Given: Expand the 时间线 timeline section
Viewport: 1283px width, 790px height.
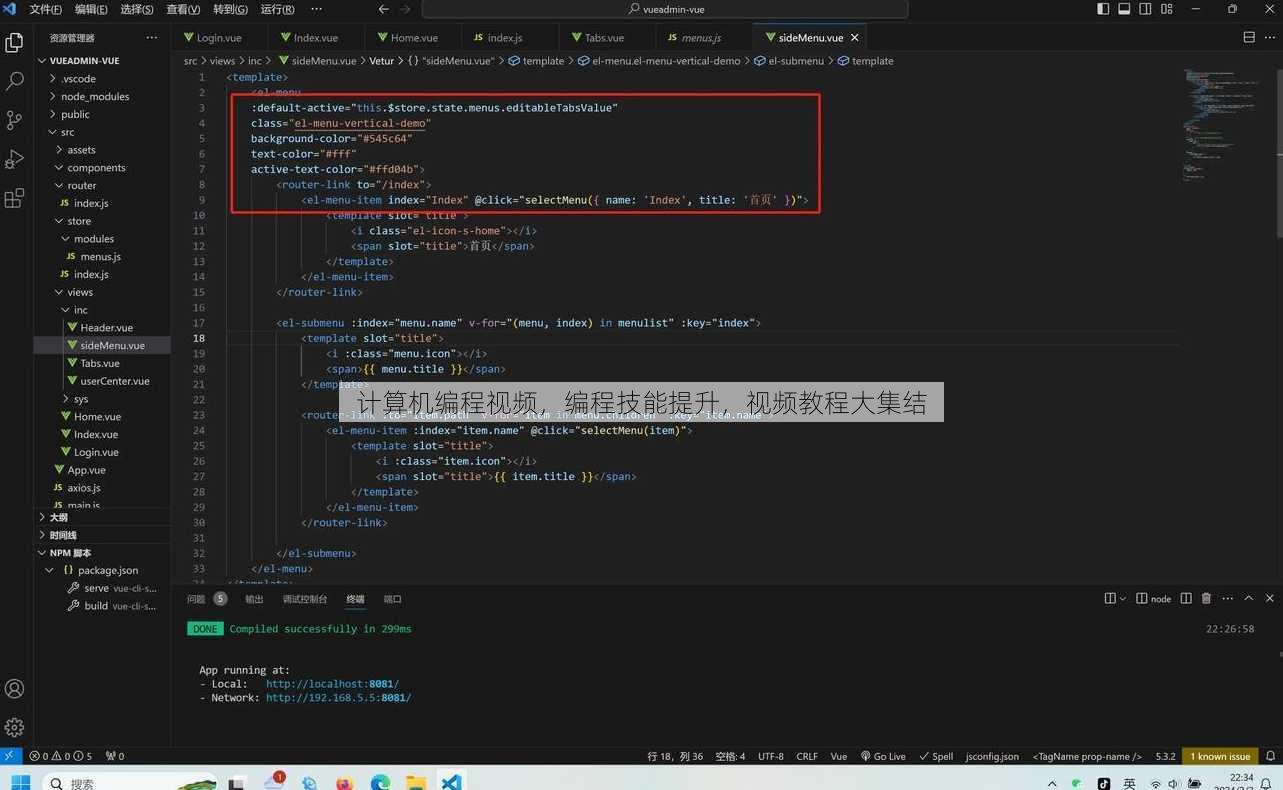Looking at the screenshot, I should tap(63, 535).
